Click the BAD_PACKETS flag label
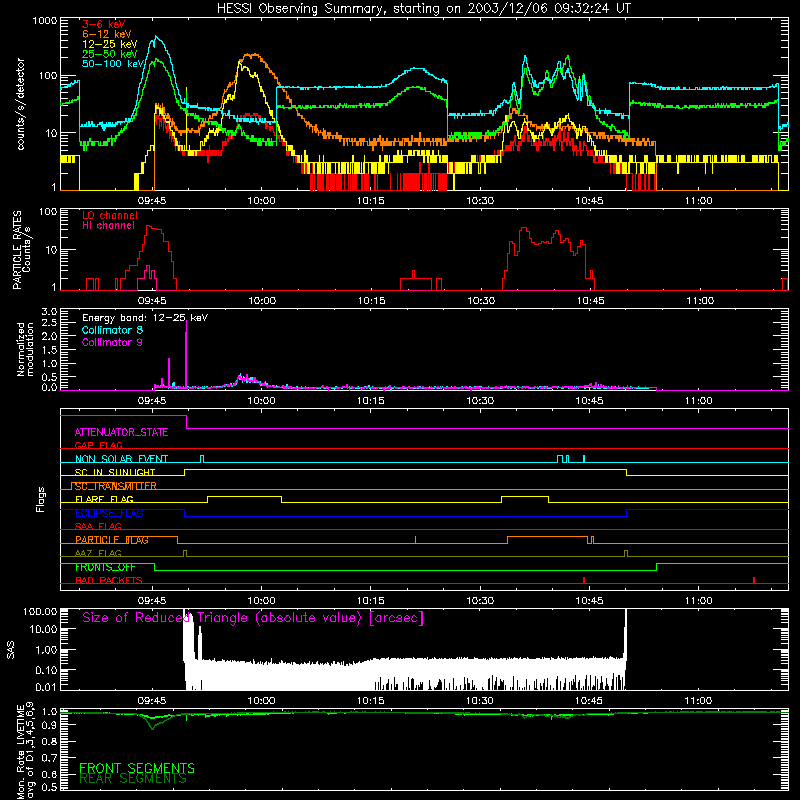Screen dimensions: 800x800 [109, 580]
